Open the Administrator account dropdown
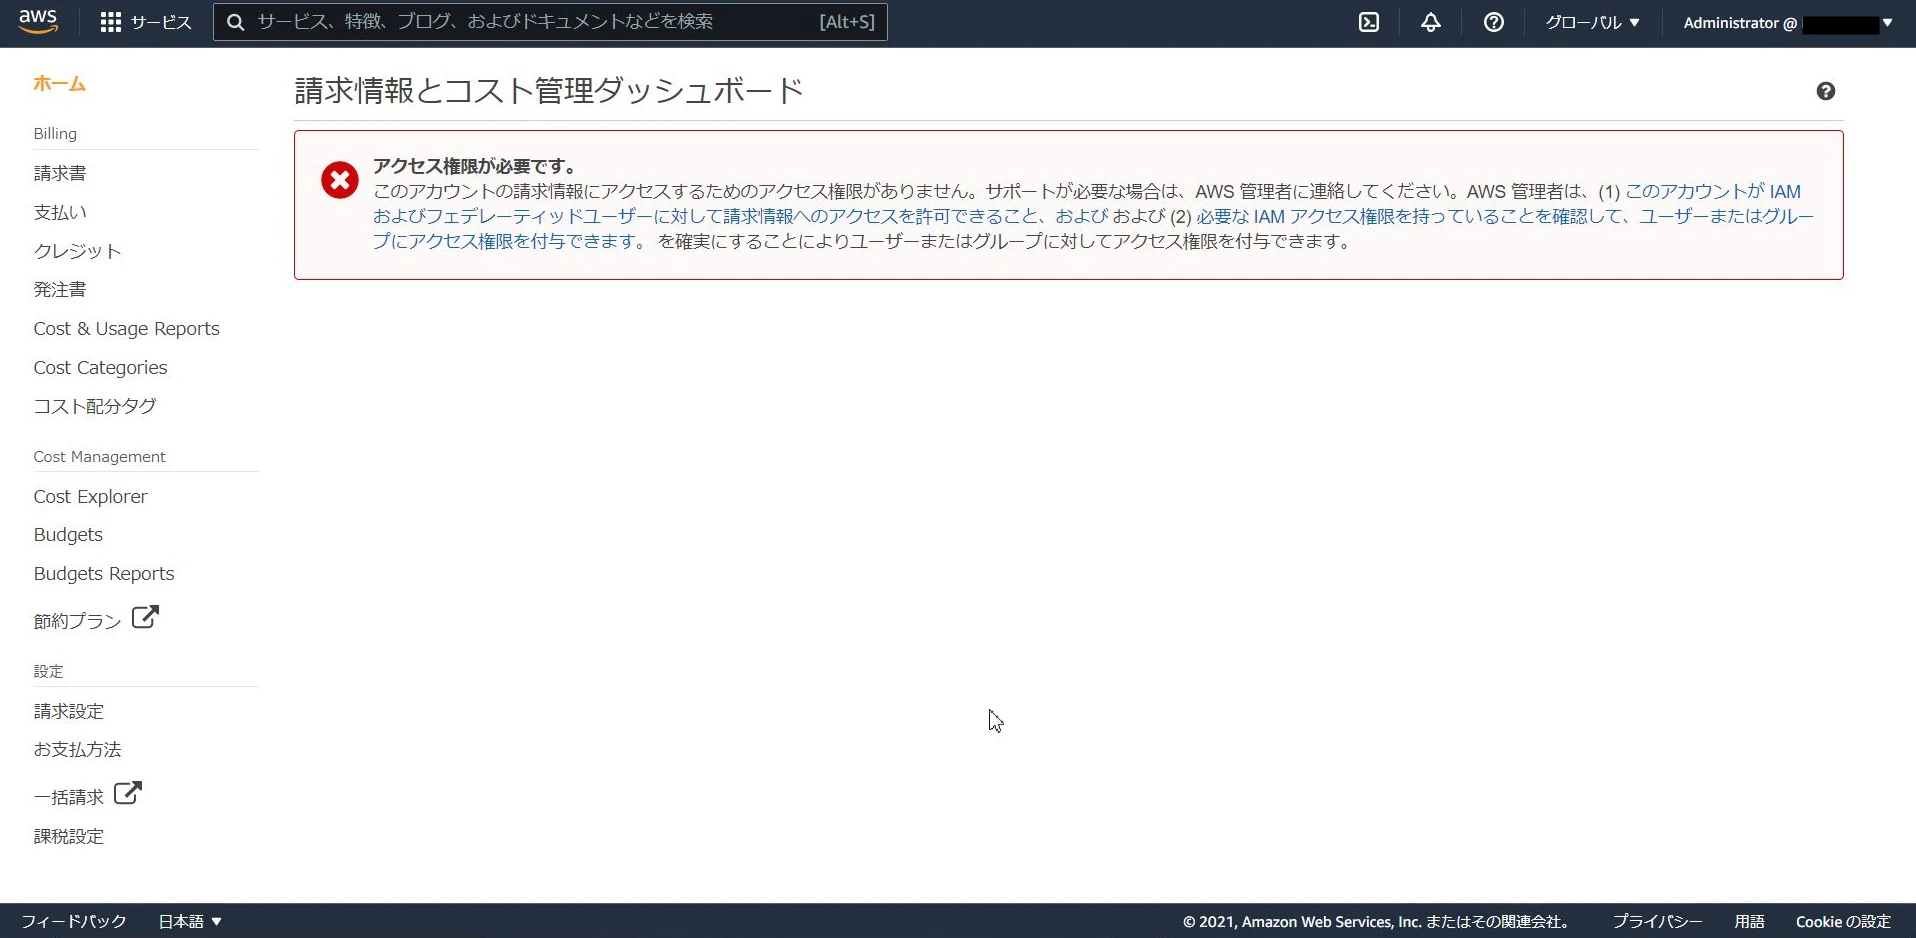Image resolution: width=1916 pixels, height=938 pixels. [x=1788, y=22]
